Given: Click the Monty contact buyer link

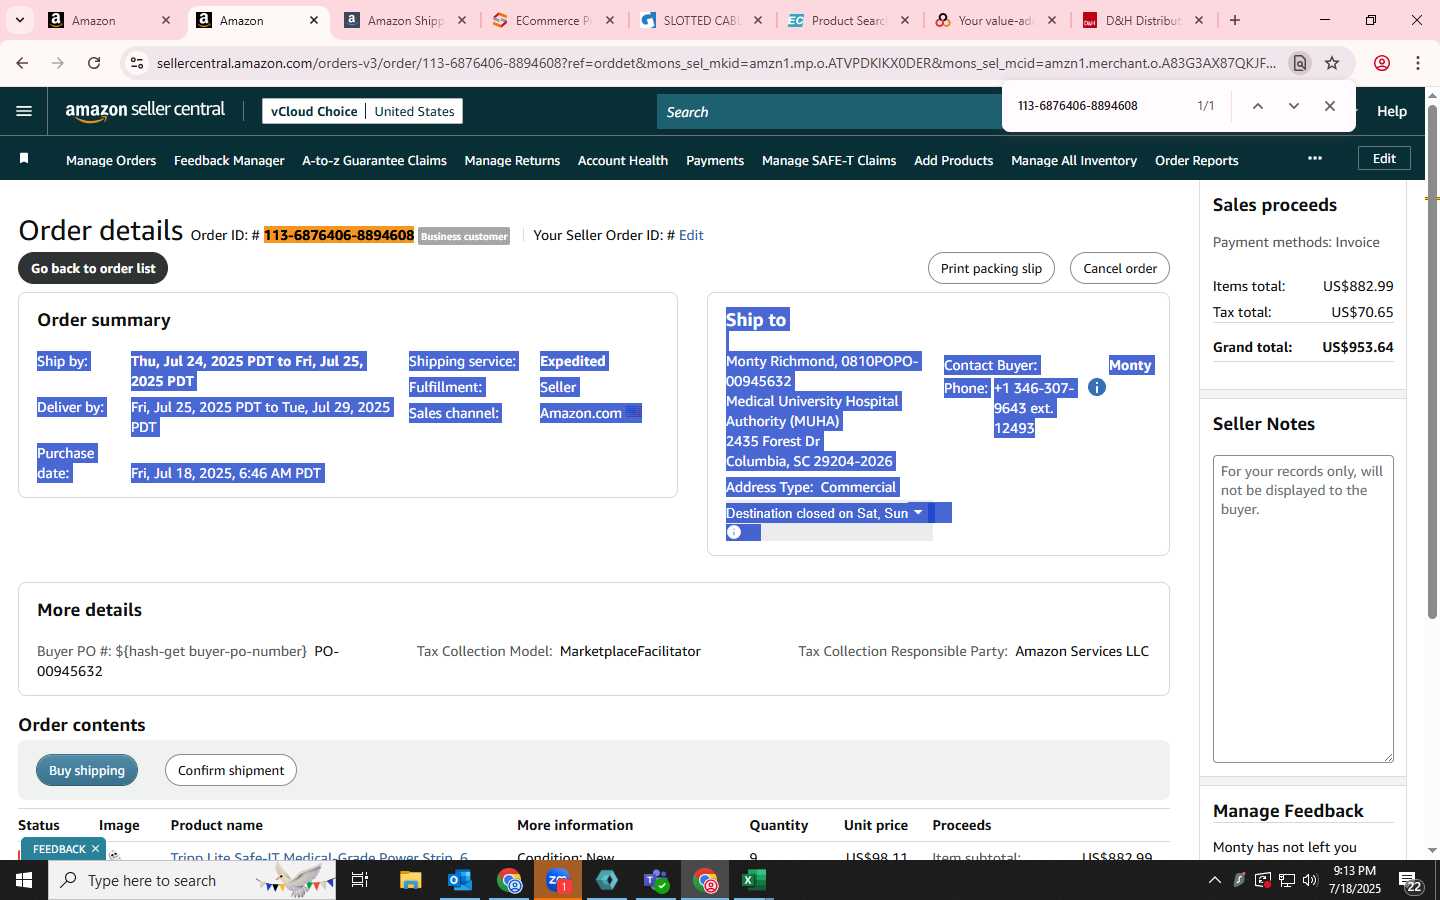Looking at the screenshot, I should tap(1130, 365).
